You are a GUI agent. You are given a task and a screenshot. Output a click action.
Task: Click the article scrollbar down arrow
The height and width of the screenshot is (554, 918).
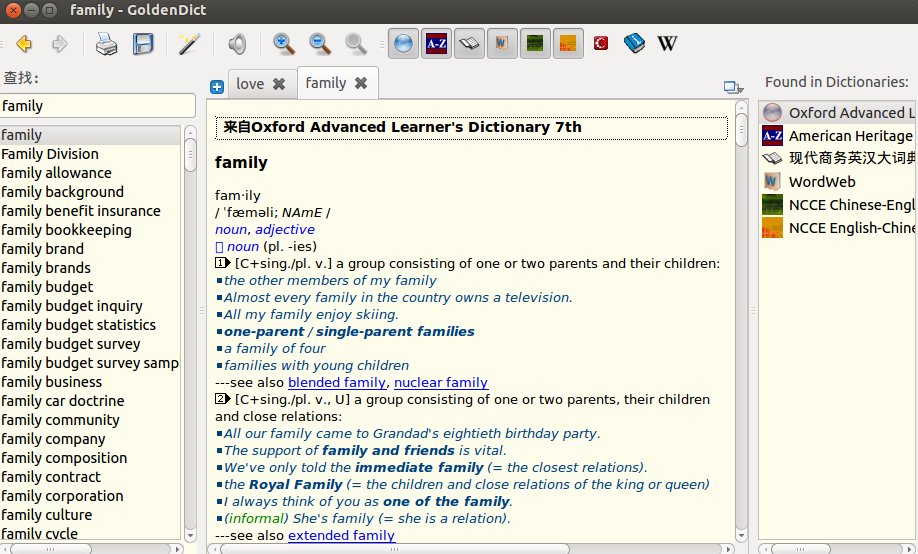coord(741,535)
